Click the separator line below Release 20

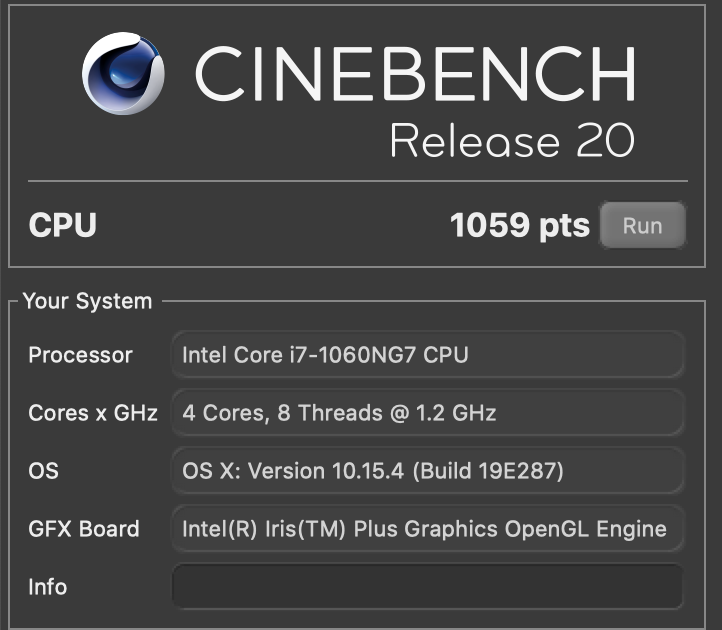pos(358,181)
